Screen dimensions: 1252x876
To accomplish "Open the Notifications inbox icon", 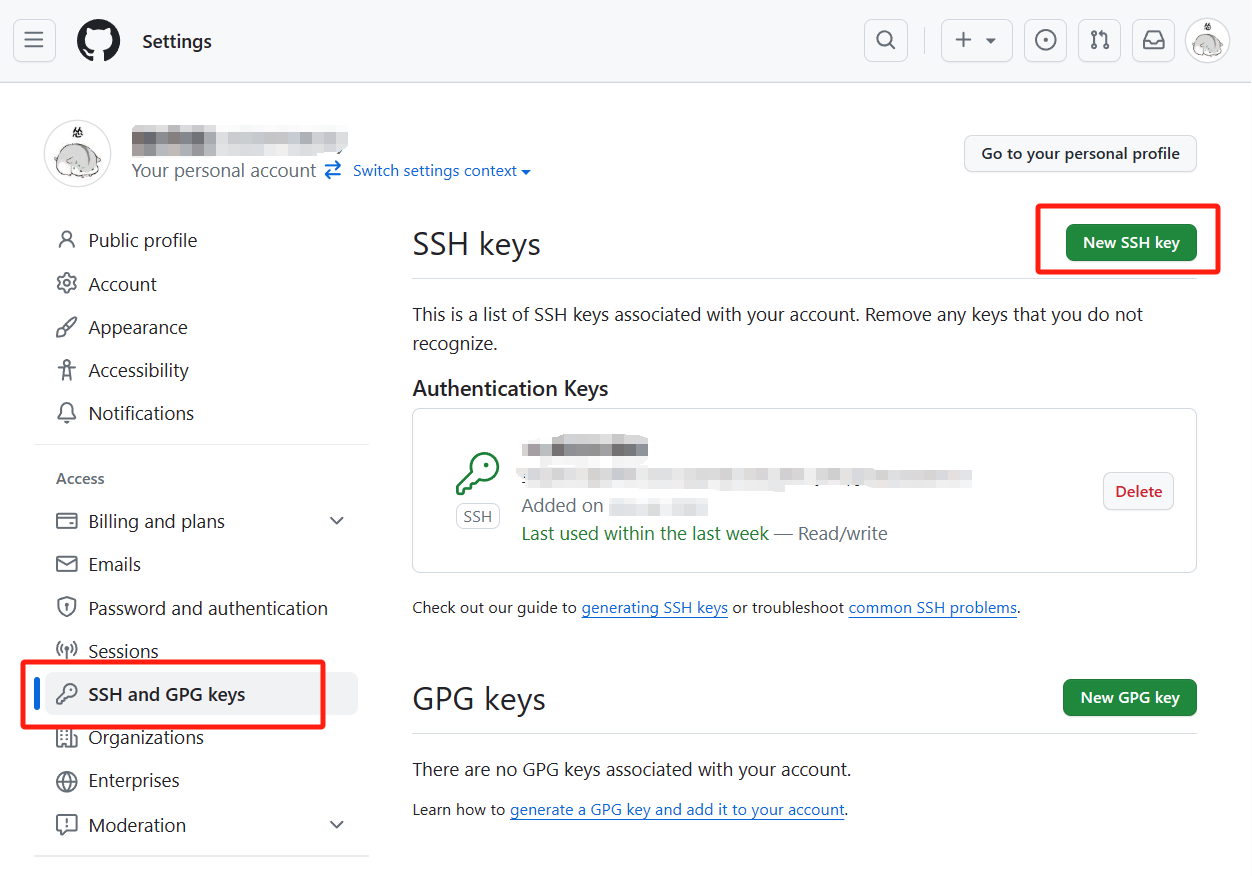I will tap(1153, 41).
